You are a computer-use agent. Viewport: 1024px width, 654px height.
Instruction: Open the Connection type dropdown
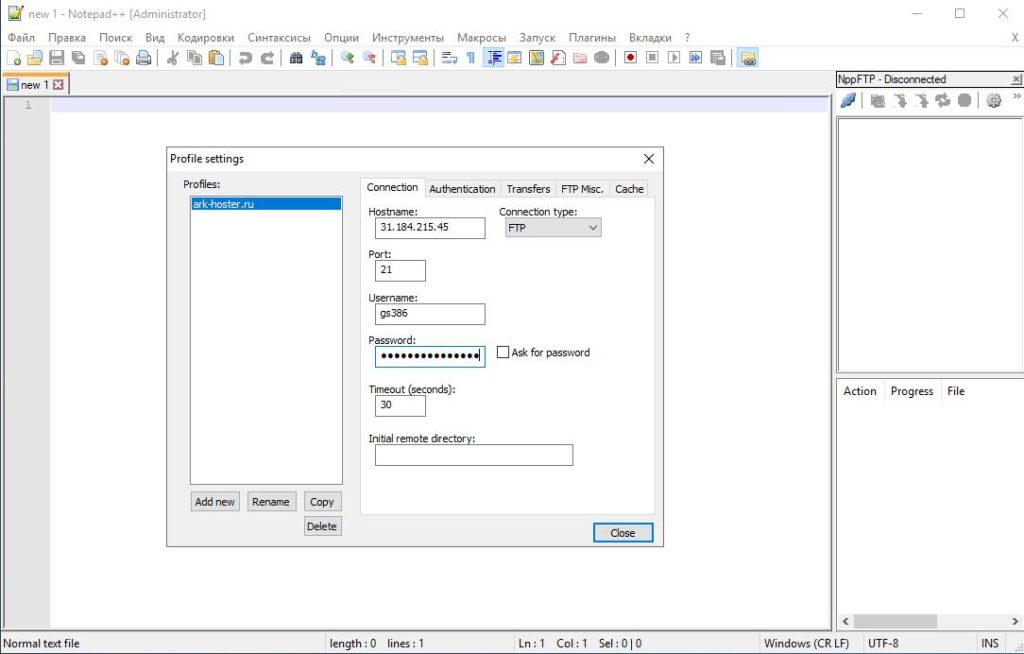tap(553, 227)
